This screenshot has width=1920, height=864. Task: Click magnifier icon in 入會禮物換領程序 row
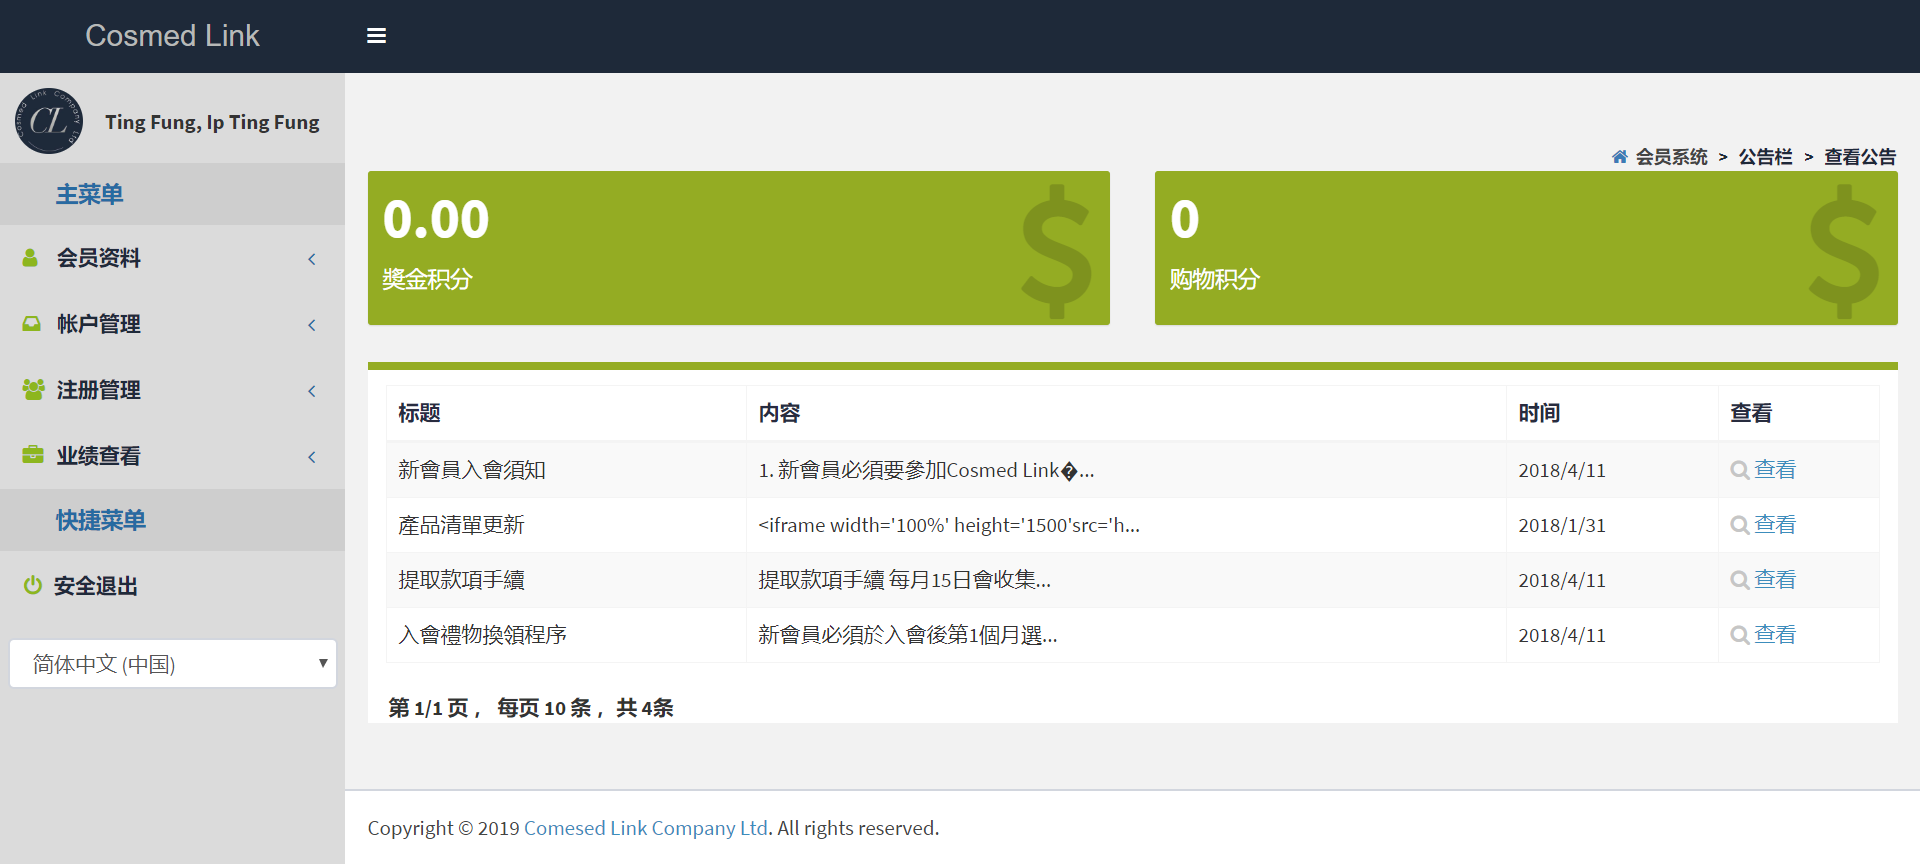(x=1740, y=635)
